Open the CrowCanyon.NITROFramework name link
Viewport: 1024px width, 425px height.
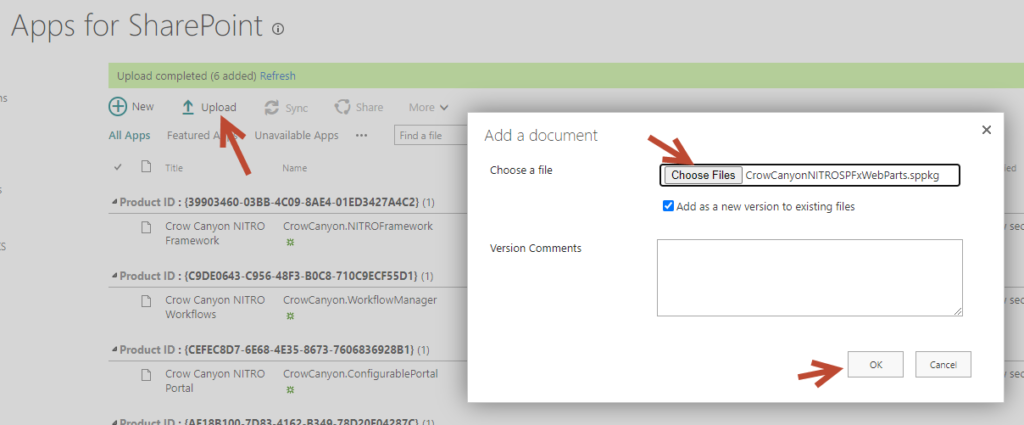pos(358,227)
